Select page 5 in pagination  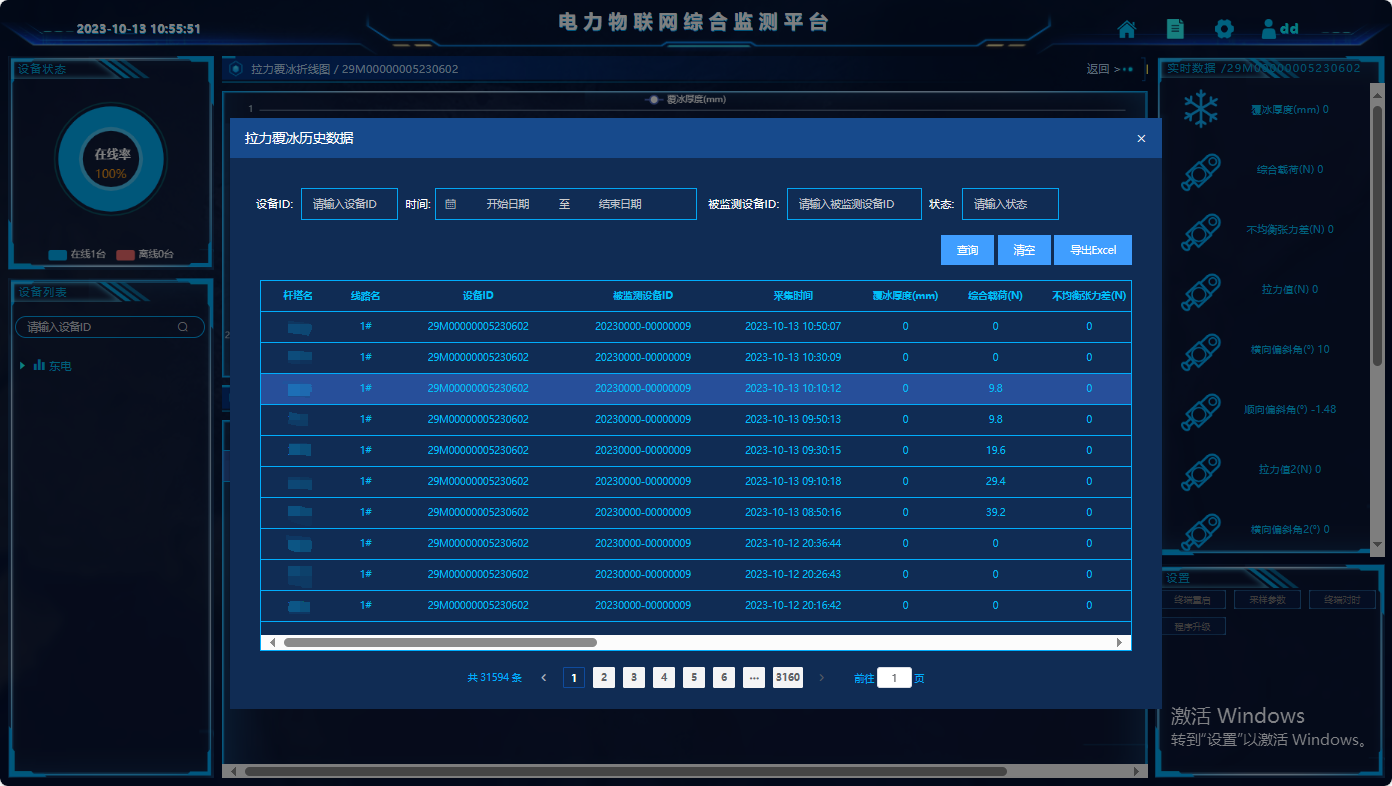(x=694, y=678)
